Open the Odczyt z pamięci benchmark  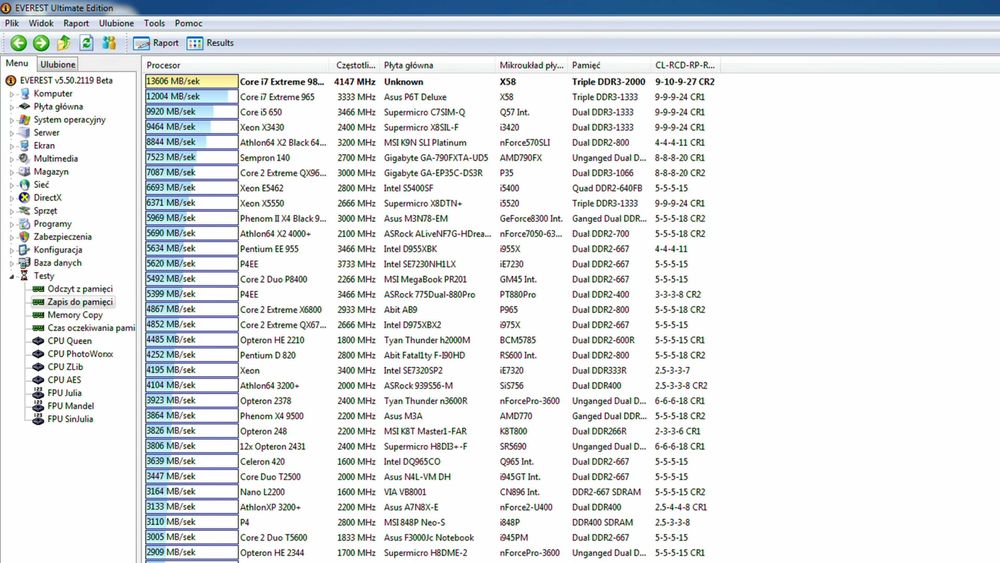click(x=80, y=289)
